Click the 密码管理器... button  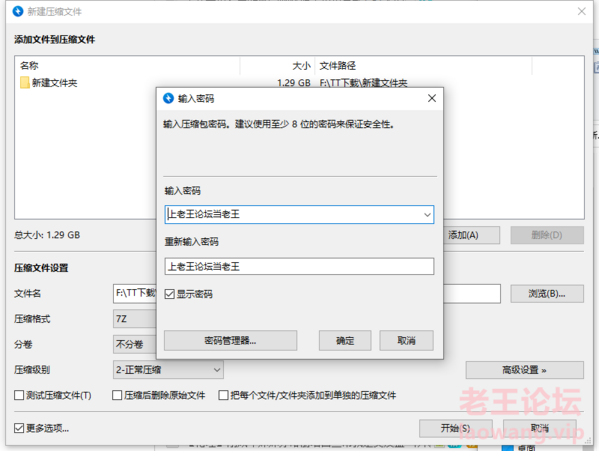[230, 340]
